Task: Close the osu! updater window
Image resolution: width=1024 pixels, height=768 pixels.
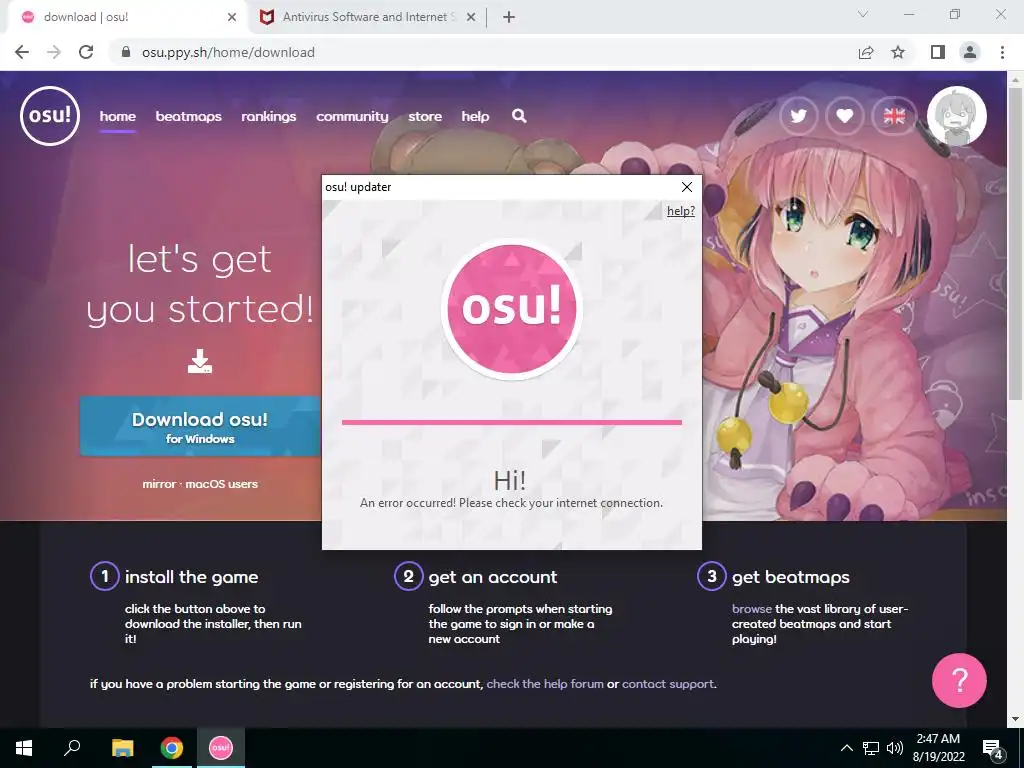Action: pos(686,187)
